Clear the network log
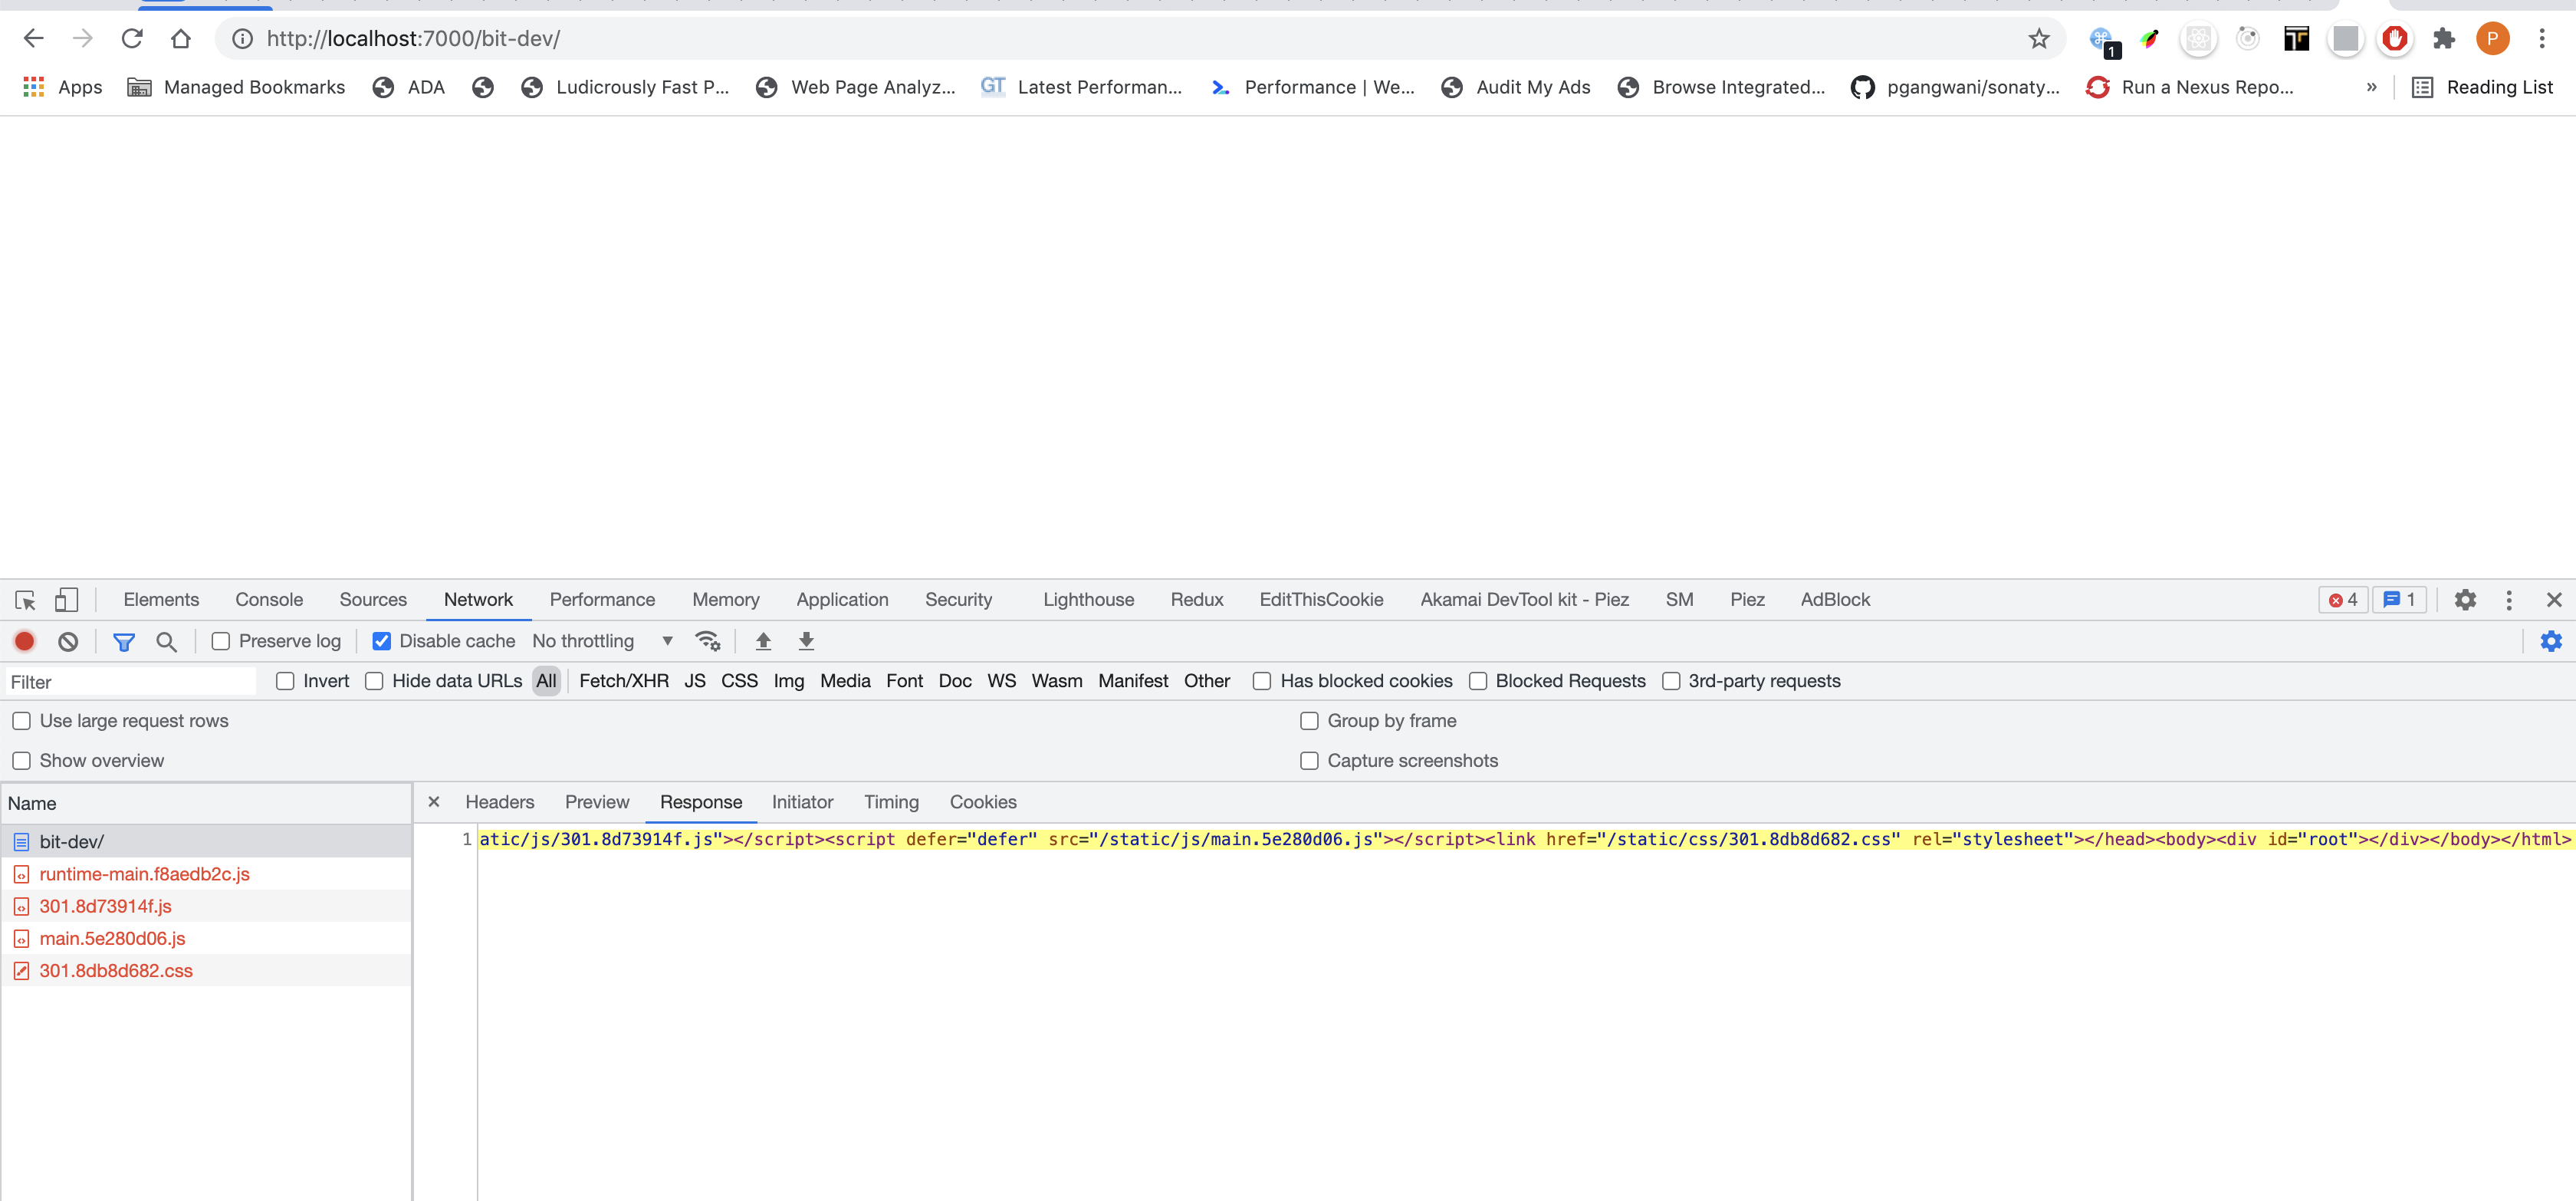 pyautogui.click(x=68, y=641)
